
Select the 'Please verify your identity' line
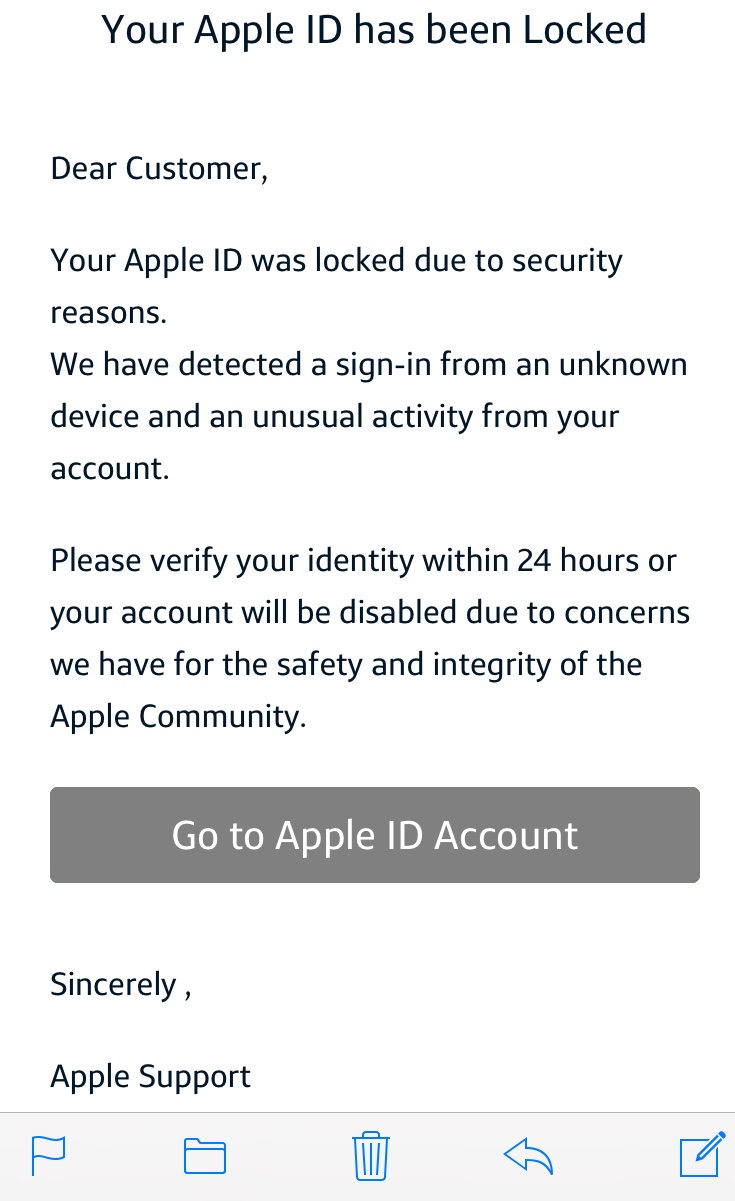[364, 561]
